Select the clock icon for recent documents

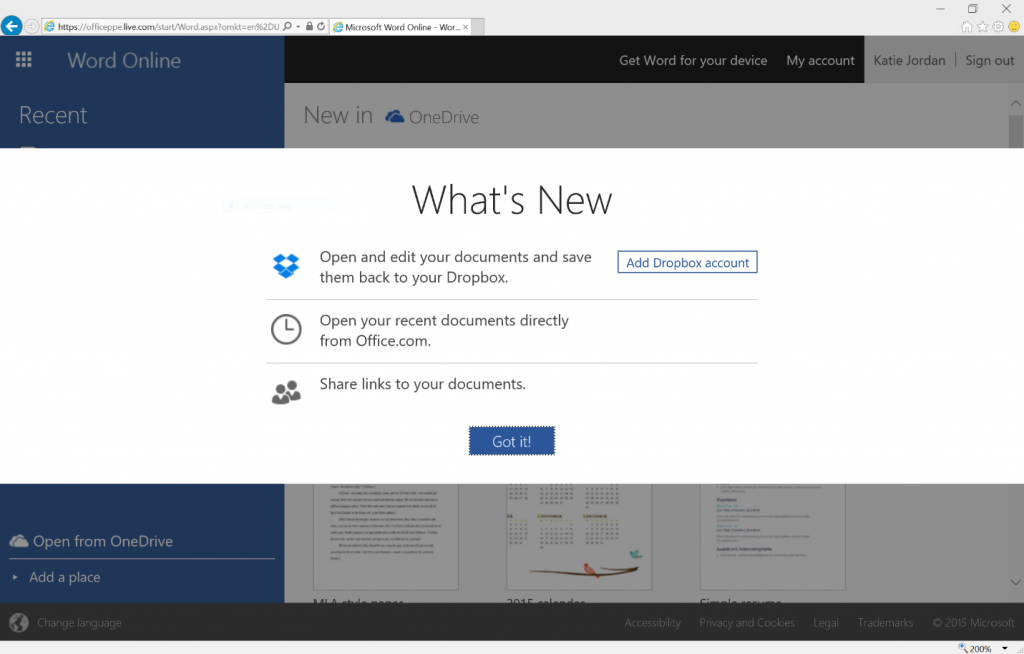click(287, 329)
